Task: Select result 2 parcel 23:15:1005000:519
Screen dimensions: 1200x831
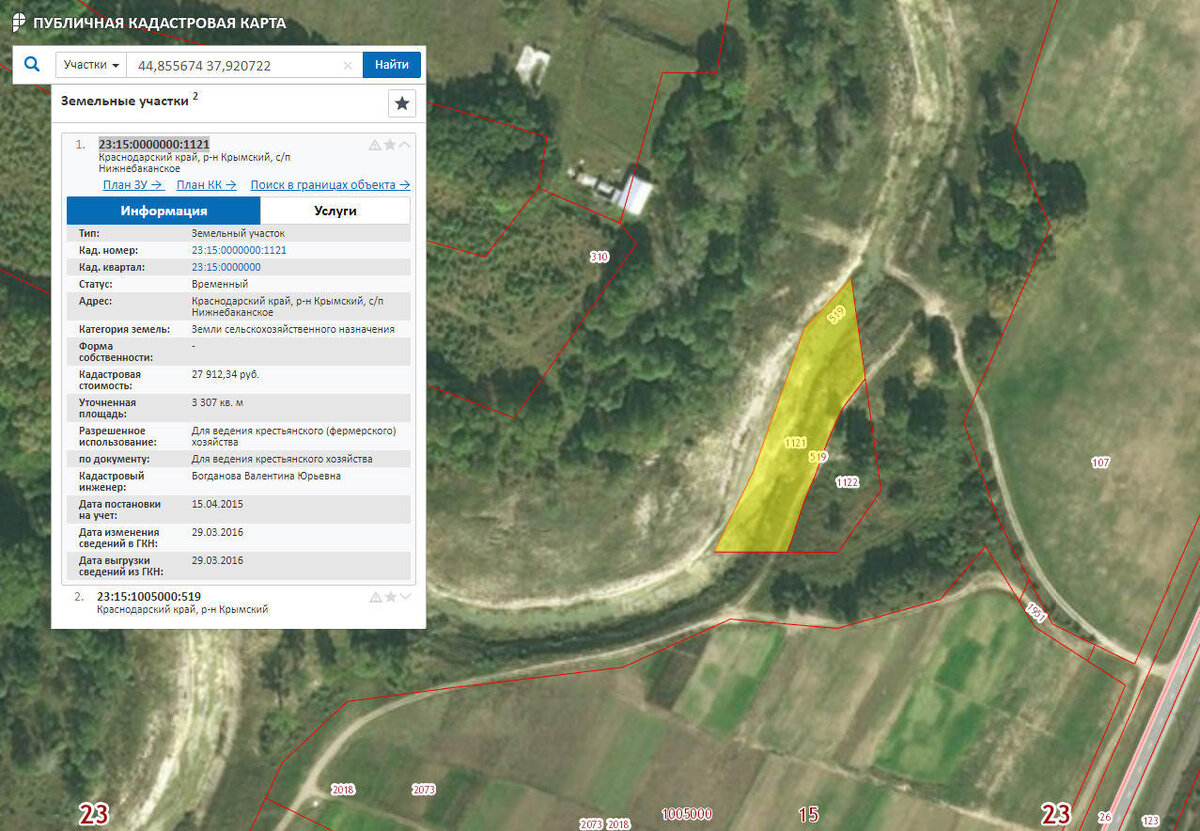Action: pyautogui.click(x=149, y=596)
